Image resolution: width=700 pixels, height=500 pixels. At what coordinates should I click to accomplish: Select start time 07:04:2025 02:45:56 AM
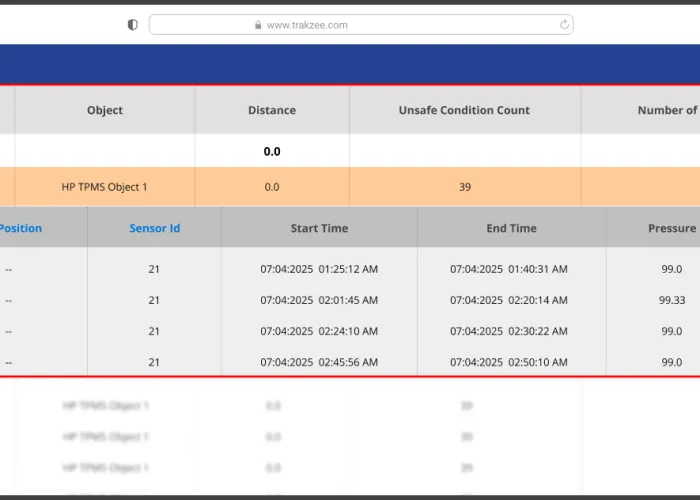tap(319, 362)
